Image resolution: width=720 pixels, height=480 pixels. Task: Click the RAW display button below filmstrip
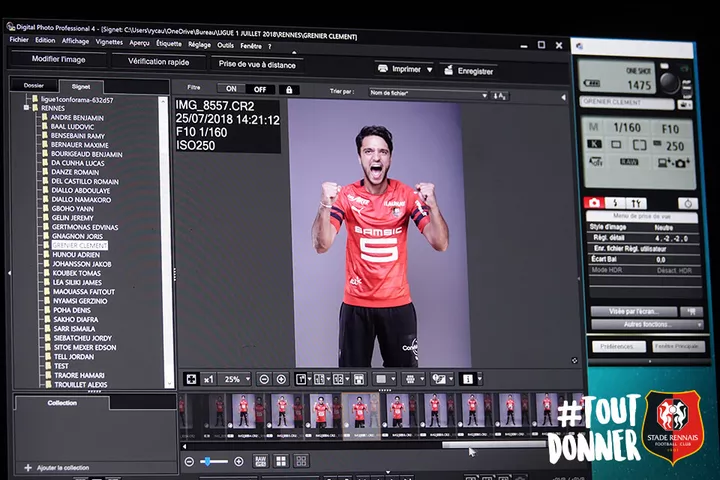[x=260, y=461]
